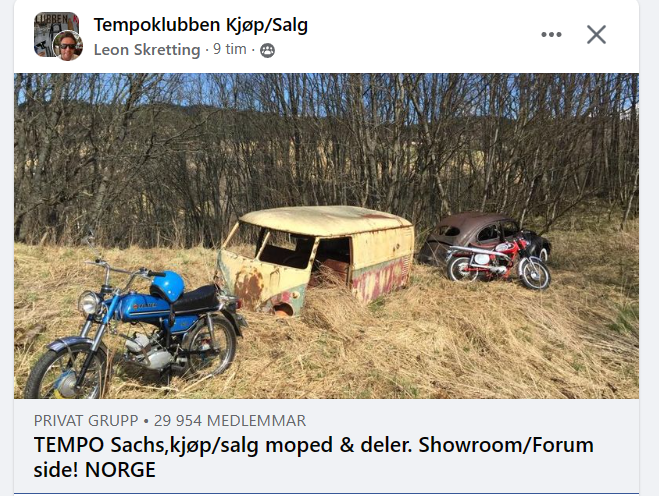Image resolution: width=659 pixels, height=496 pixels.
Task: Click the blue moped in the photo
Action: point(136,327)
